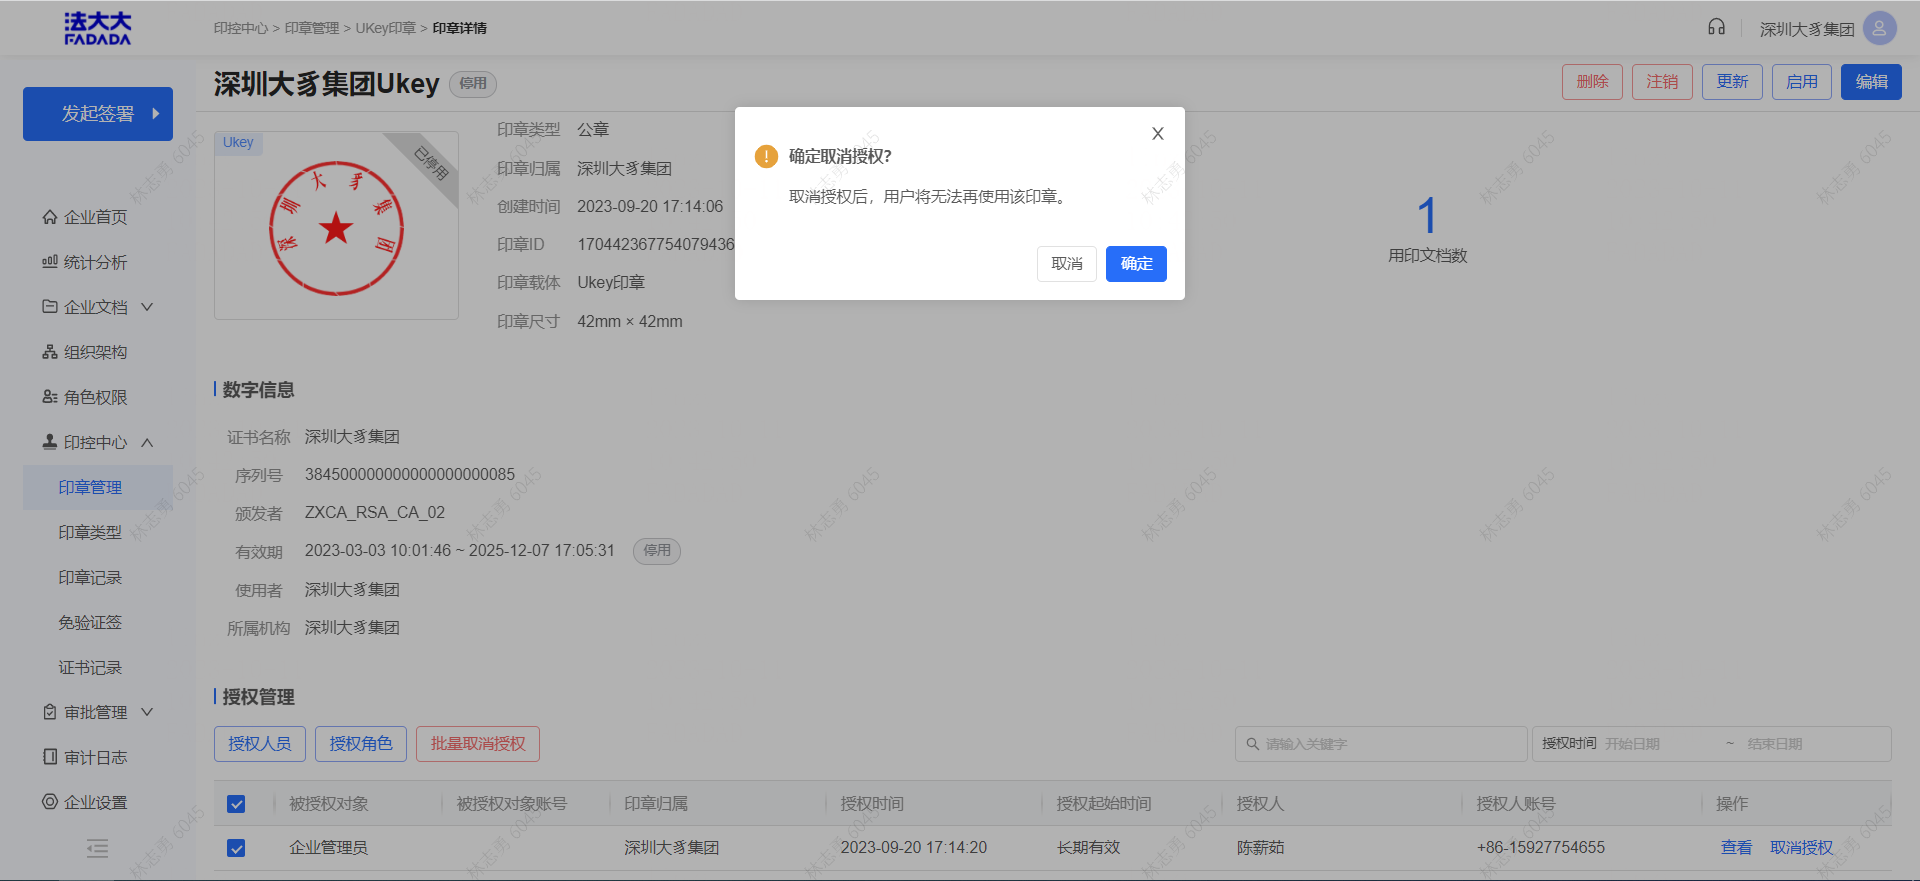This screenshot has height=881, width=1920.
Task: Click 查看 link in 企业管理员 row
Action: pos(1736,848)
